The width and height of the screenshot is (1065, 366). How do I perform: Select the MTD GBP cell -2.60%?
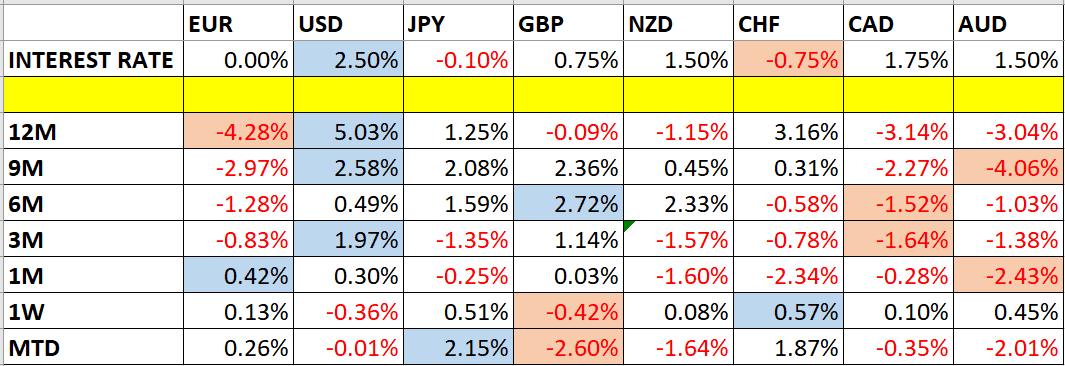(568, 348)
